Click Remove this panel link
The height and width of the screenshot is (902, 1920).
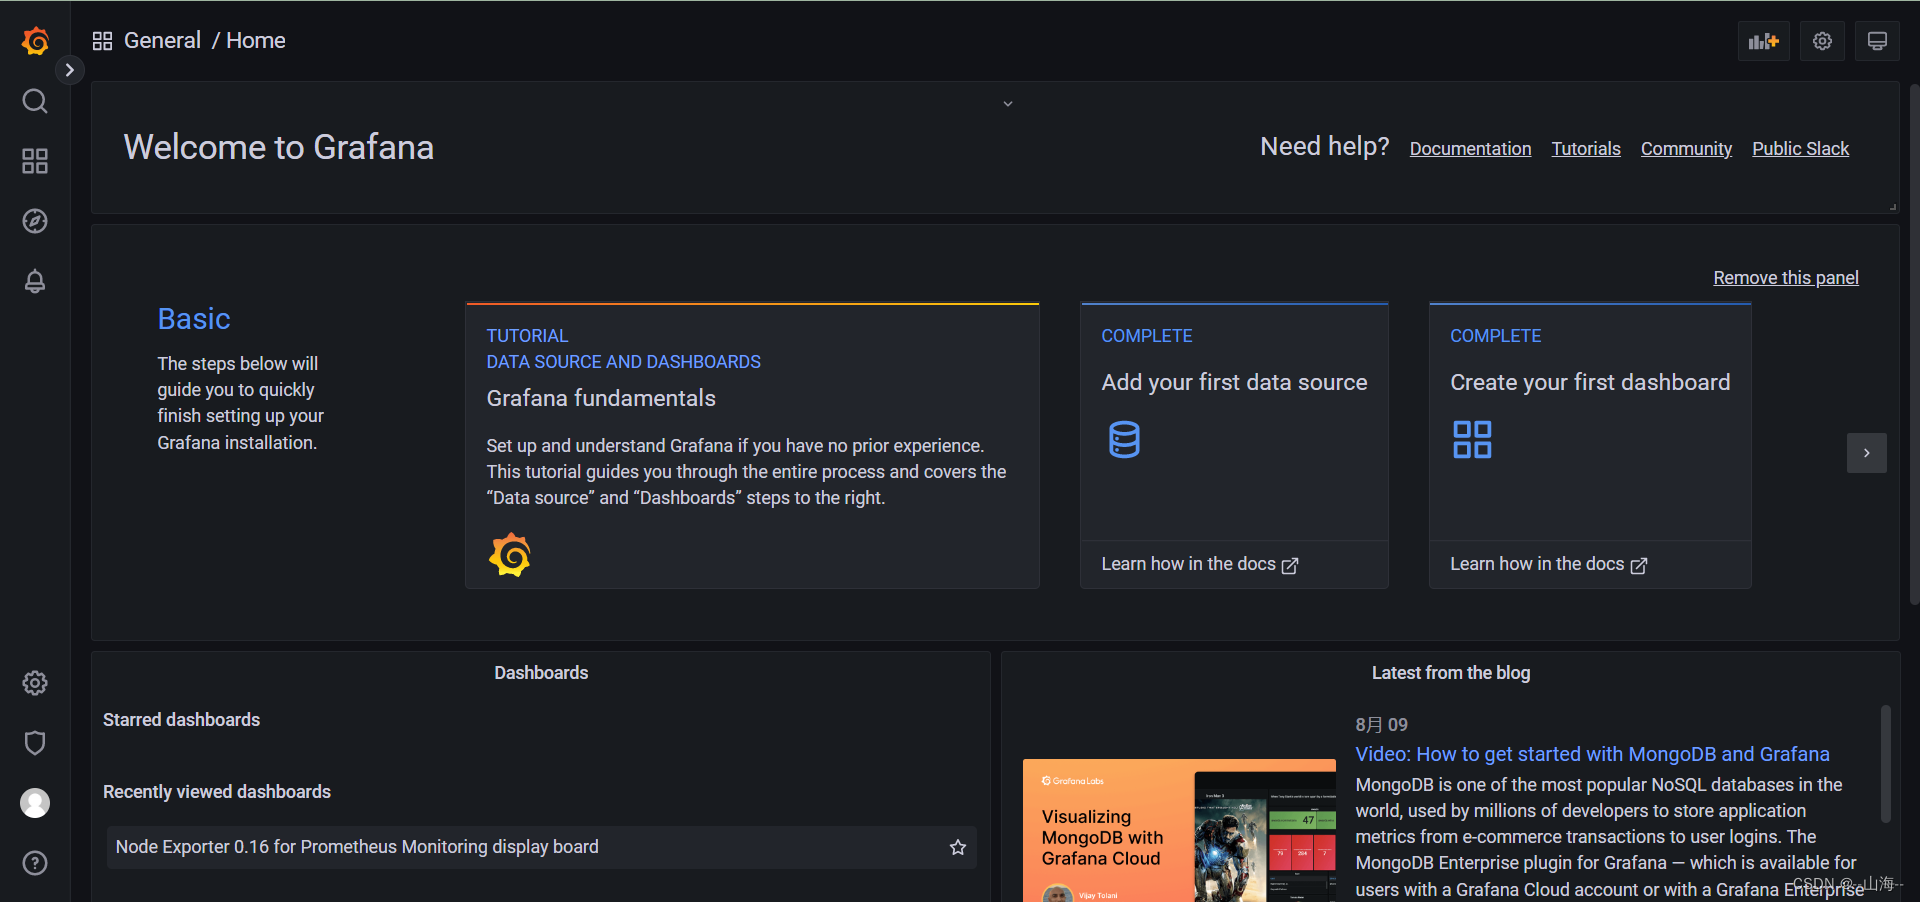click(1786, 278)
